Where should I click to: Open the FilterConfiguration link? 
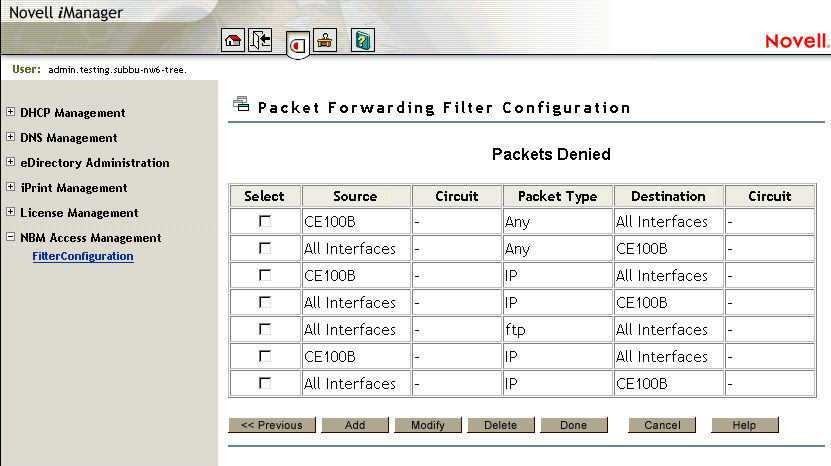click(83, 256)
